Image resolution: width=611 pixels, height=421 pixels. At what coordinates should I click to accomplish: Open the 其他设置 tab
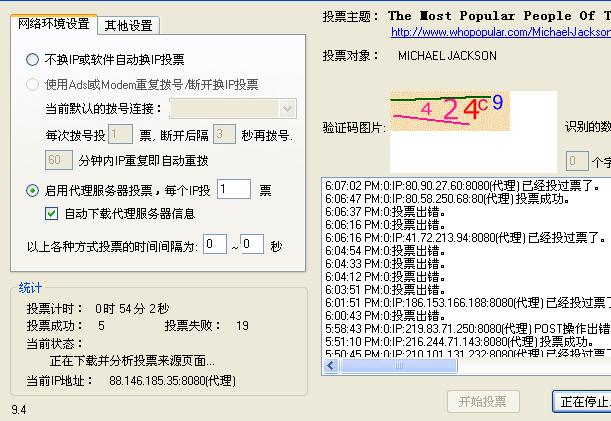(x=128, y=26)
